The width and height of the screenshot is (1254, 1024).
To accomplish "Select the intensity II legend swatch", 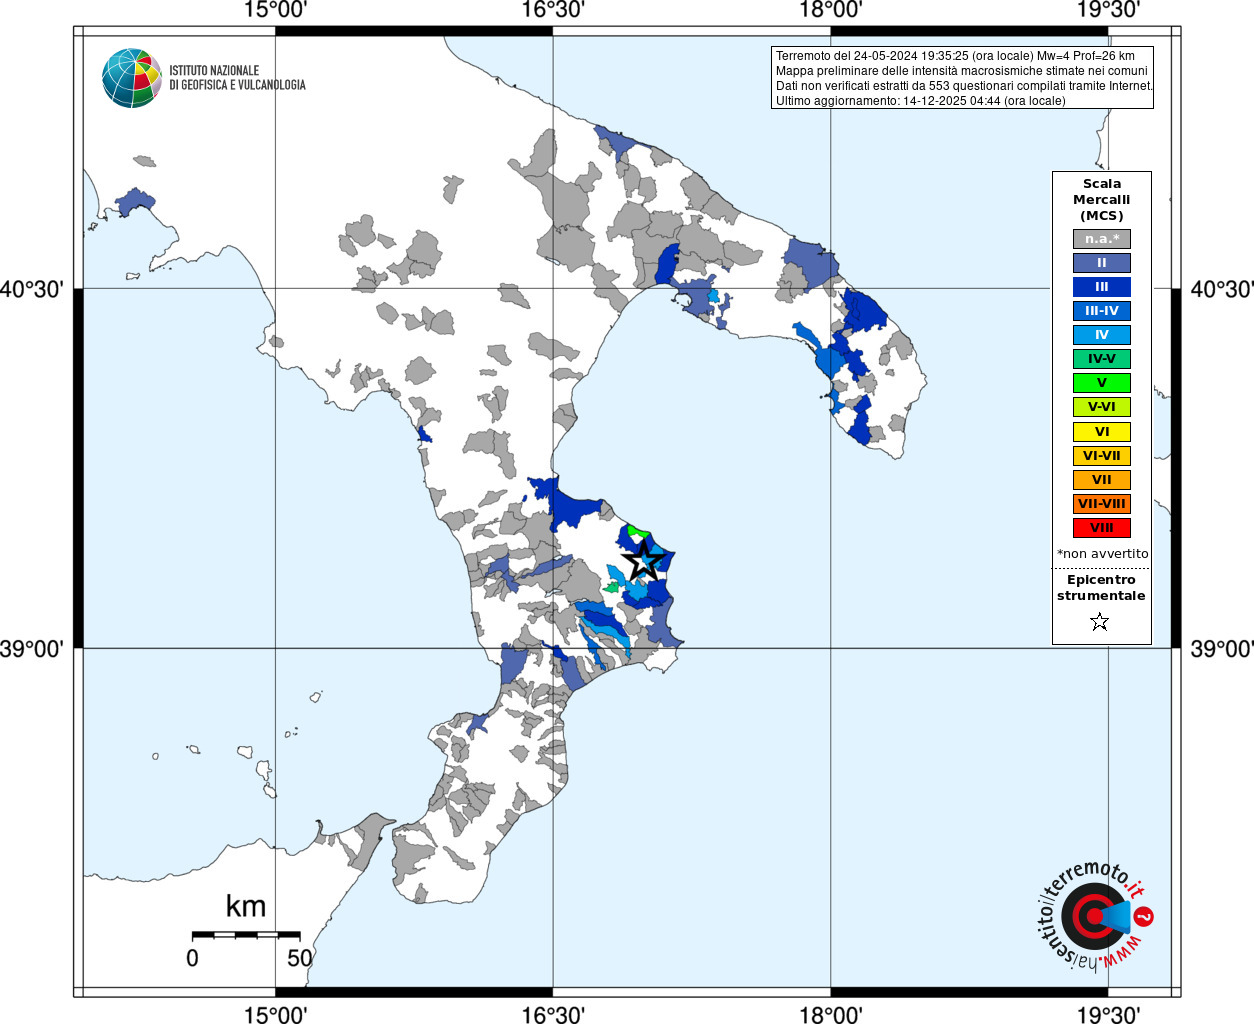I will (x=1101, y=263).
